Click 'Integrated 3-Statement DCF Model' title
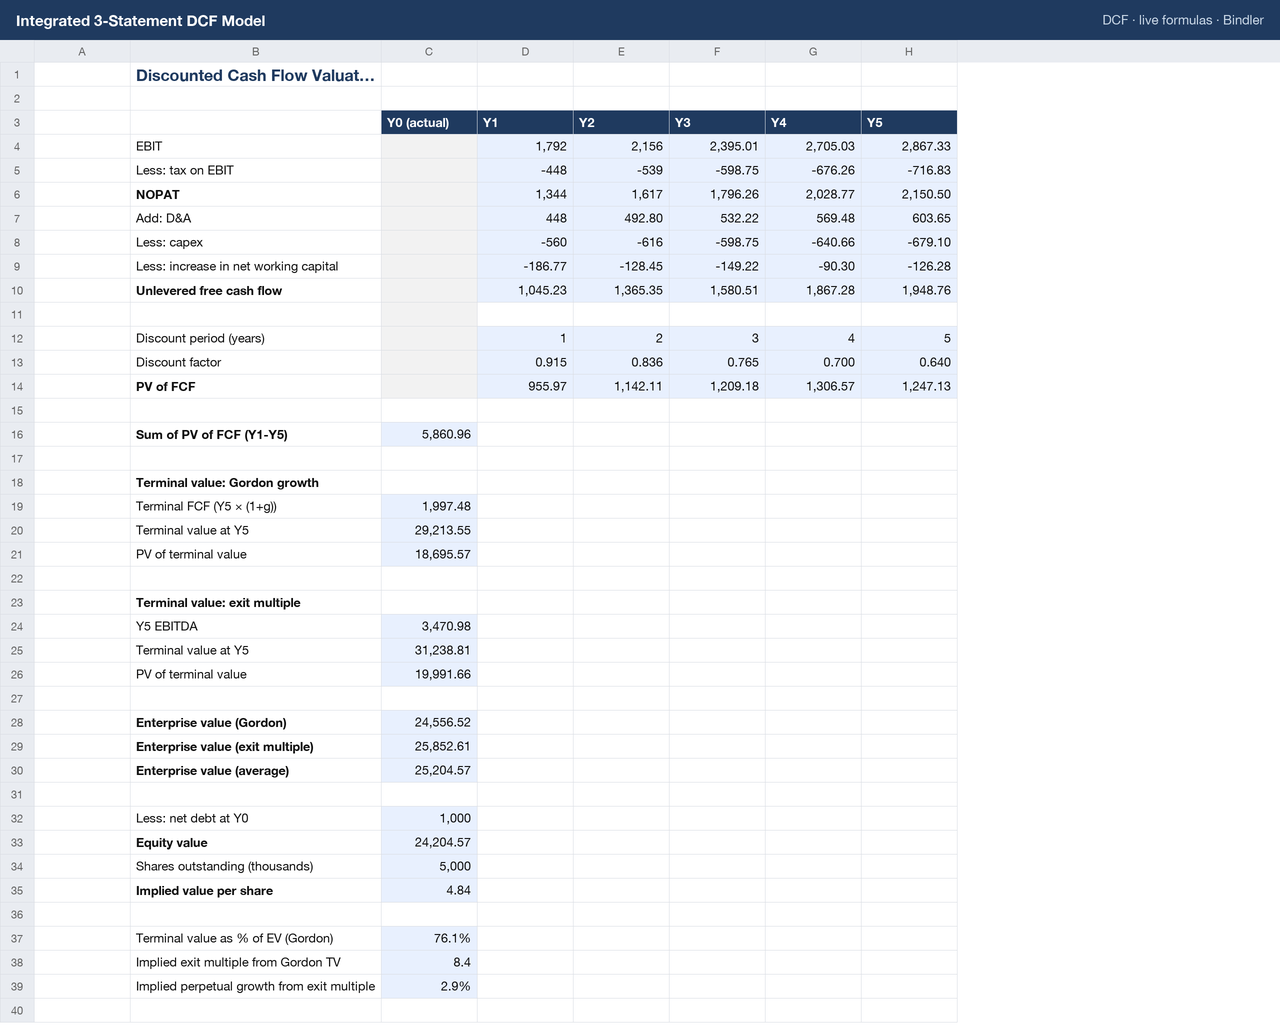The height and width of the screenshot is (1030, 1280). [141, 20]
